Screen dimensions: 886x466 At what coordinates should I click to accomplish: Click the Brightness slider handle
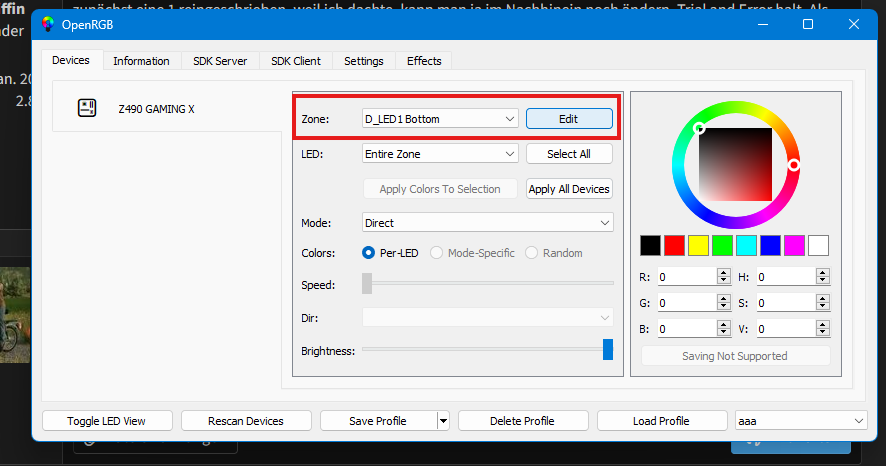coord(608,349)
